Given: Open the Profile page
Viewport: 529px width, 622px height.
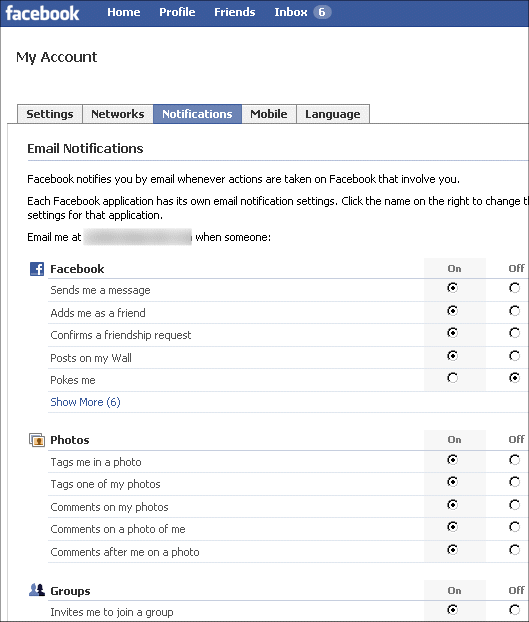Looking at the screenshot, I should point(177,12).
